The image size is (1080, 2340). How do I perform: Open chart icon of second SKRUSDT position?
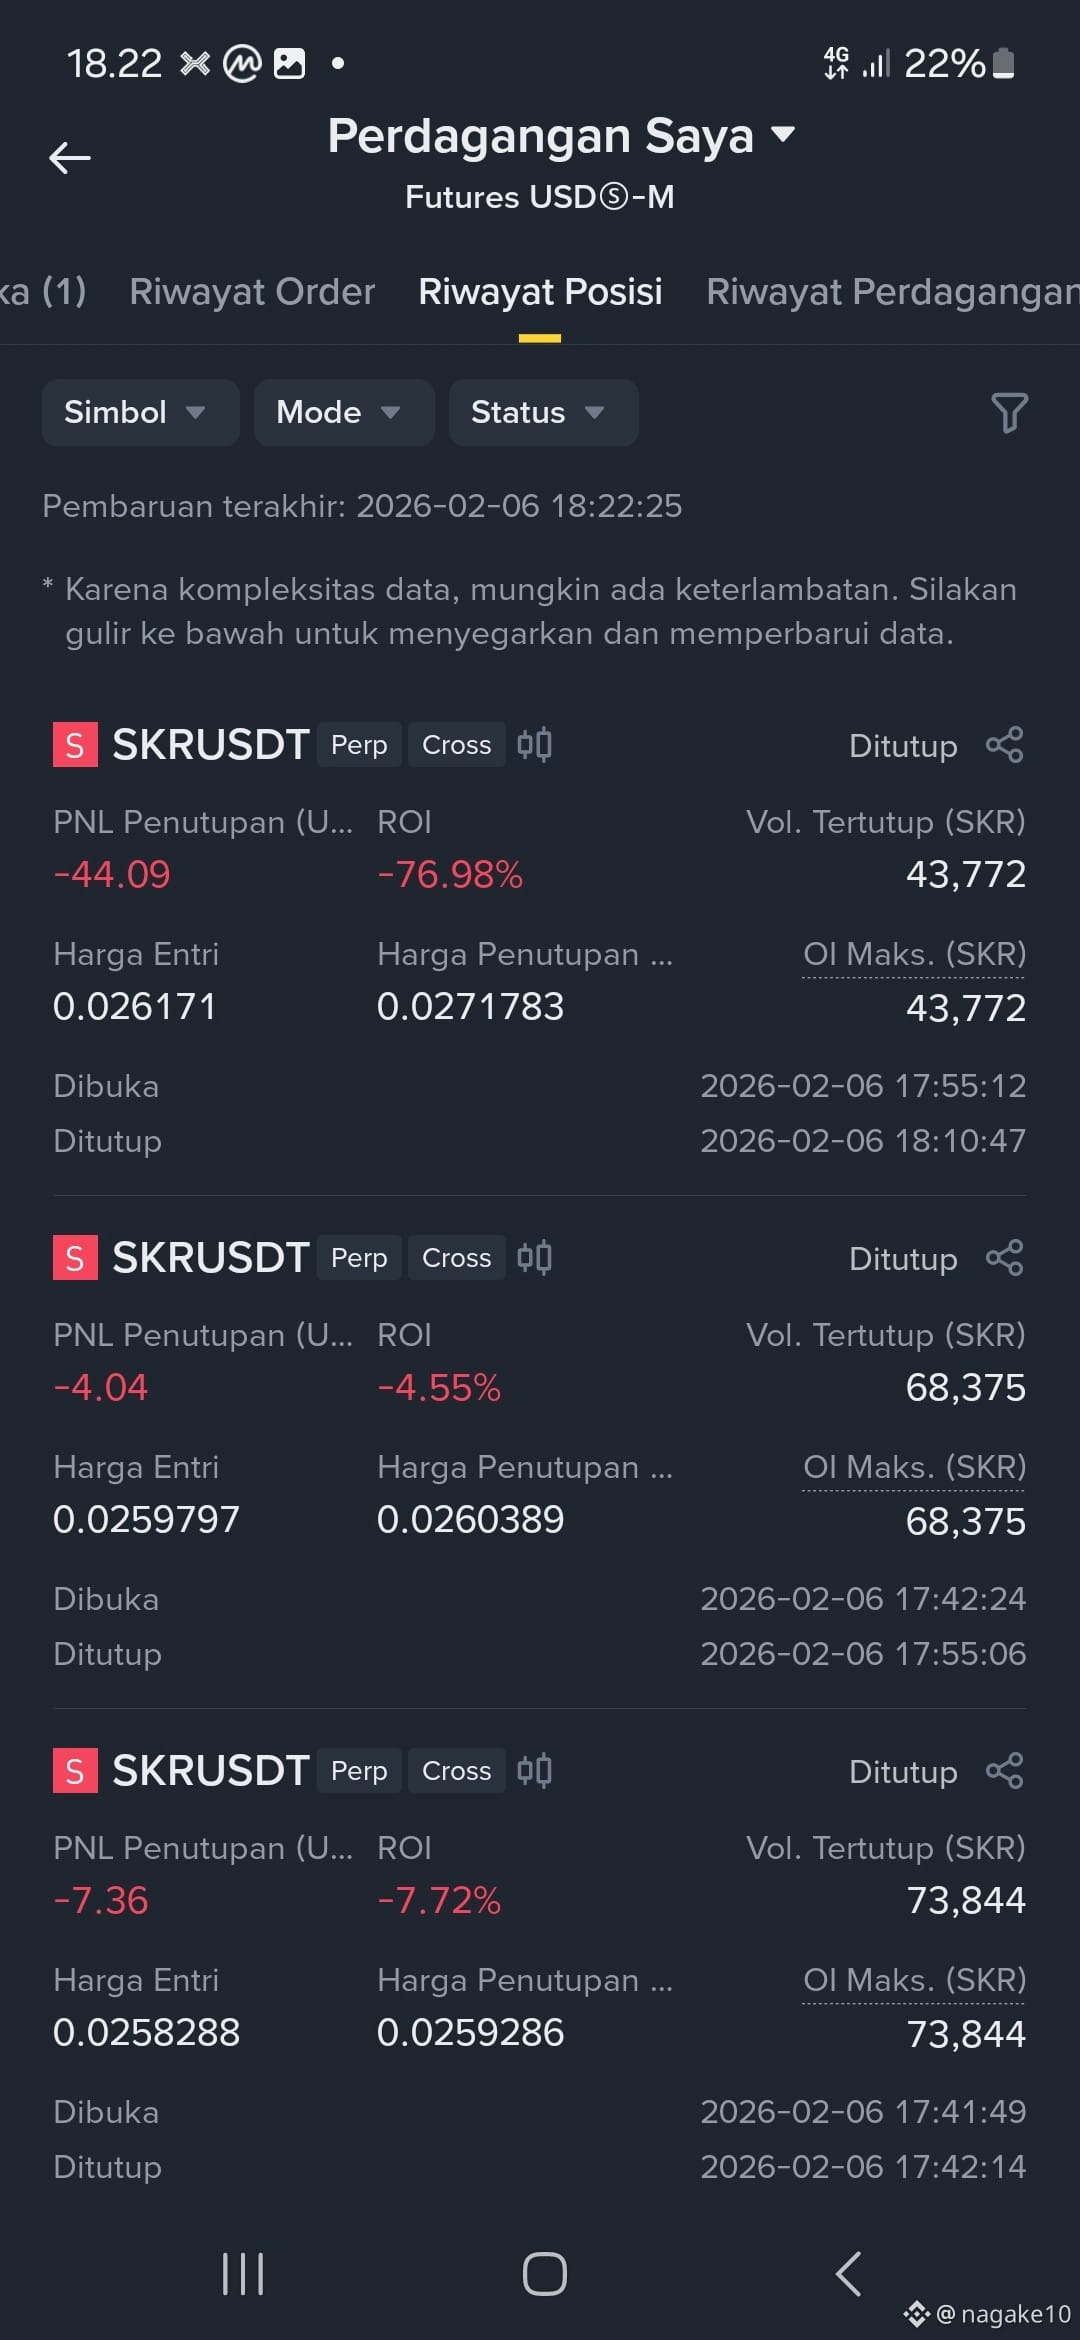pyautogui.click(x=534, y=1258)
